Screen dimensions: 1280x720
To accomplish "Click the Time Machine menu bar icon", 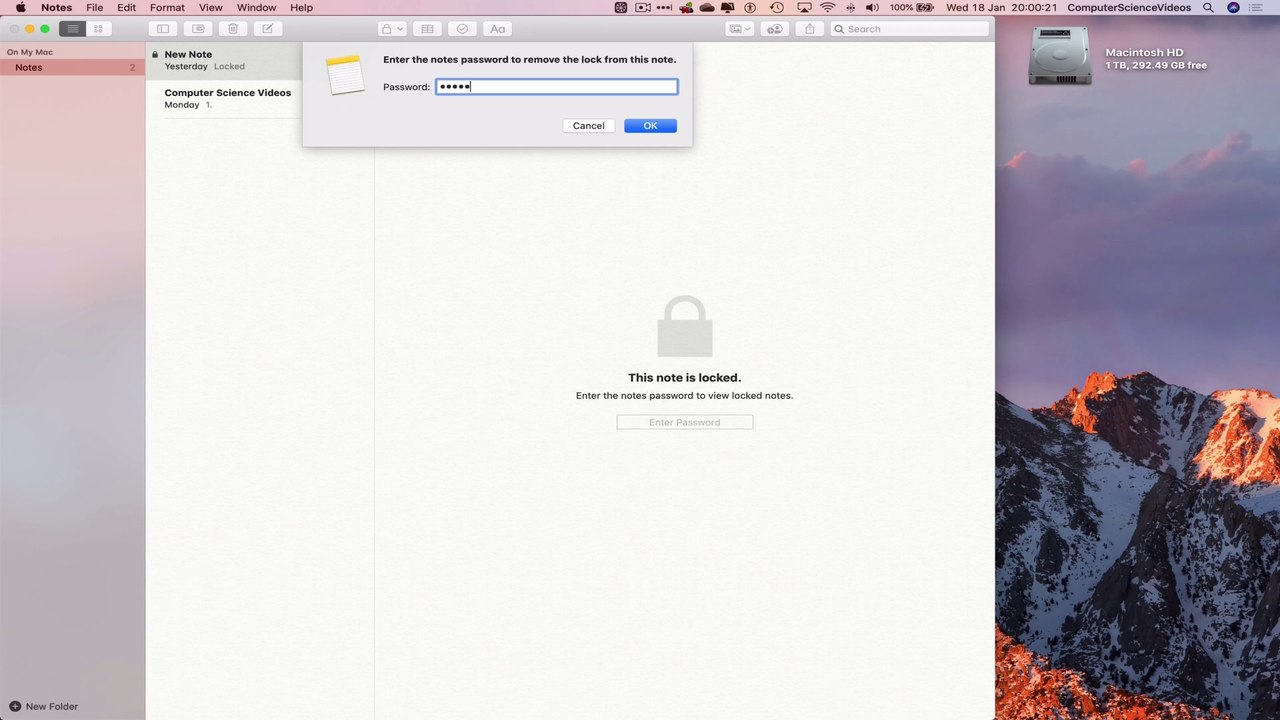I will pos(776,7).
